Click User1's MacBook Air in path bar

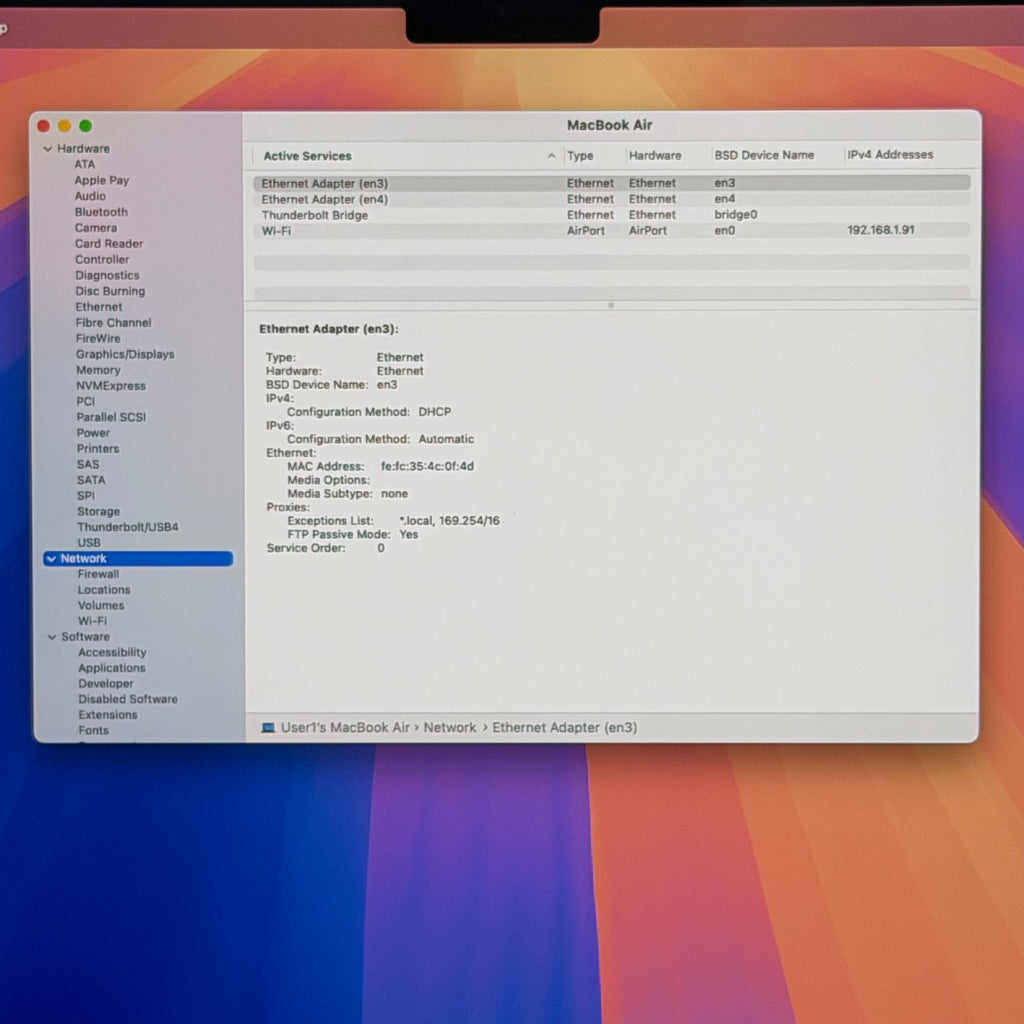click(x=345, y=728)
